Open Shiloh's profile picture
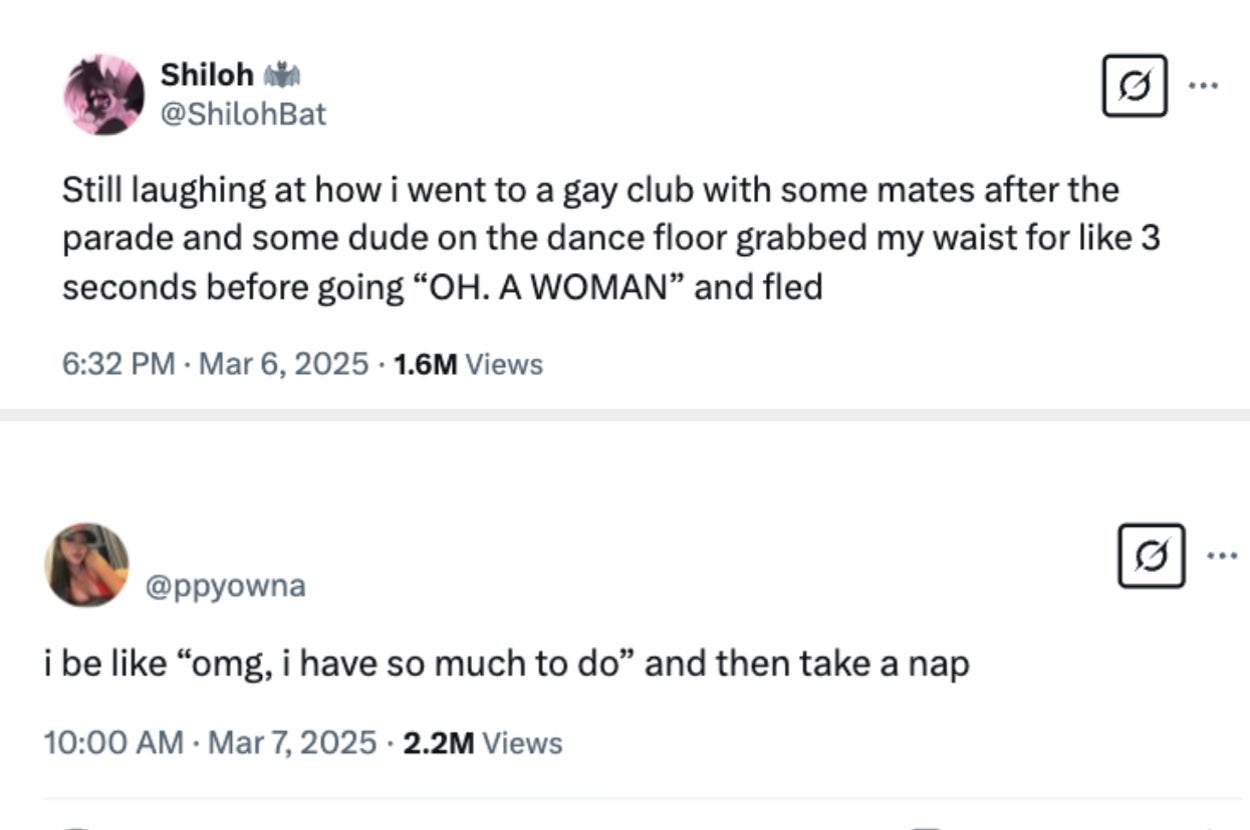 tap(104, 95)
